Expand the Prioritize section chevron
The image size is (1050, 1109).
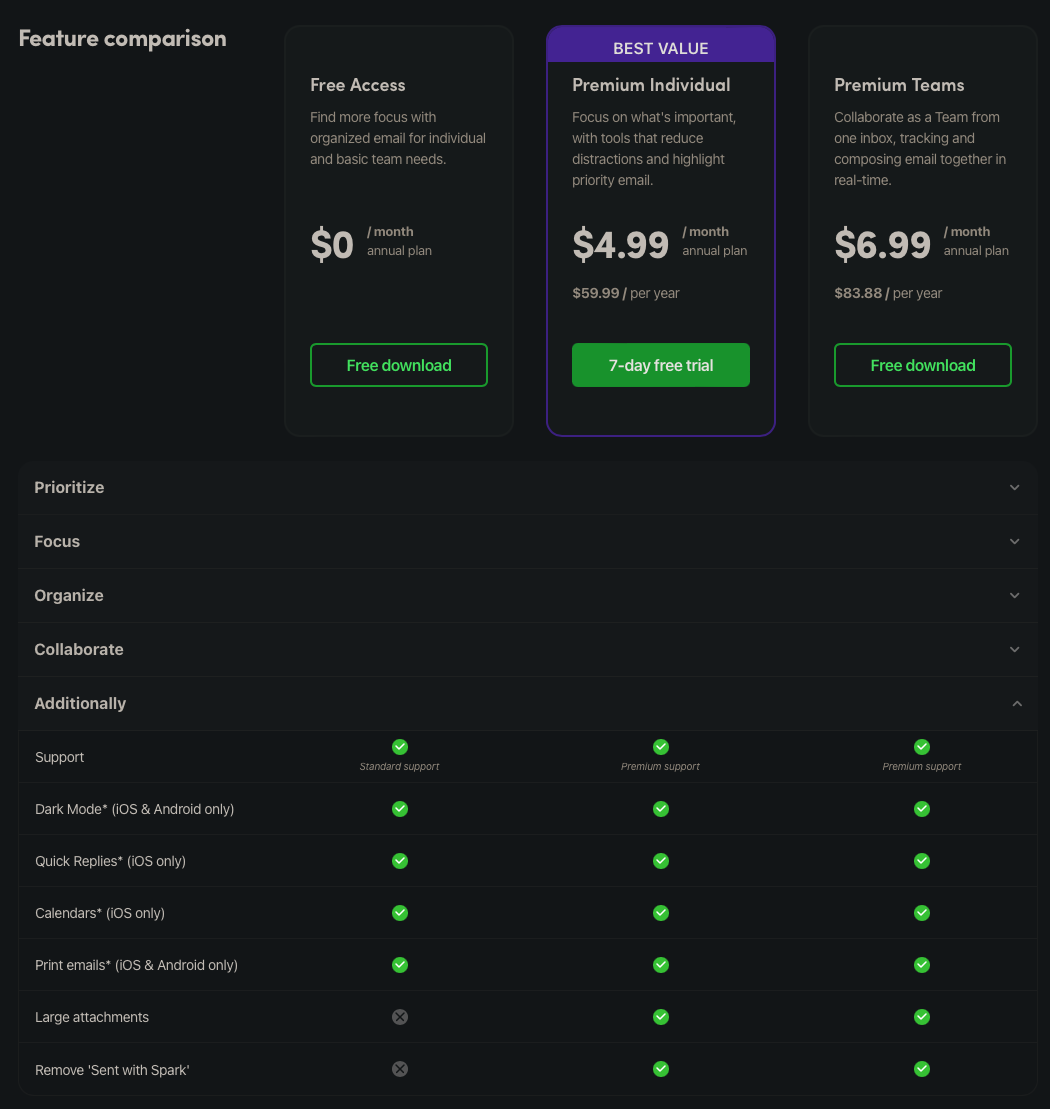[1014, 487]
